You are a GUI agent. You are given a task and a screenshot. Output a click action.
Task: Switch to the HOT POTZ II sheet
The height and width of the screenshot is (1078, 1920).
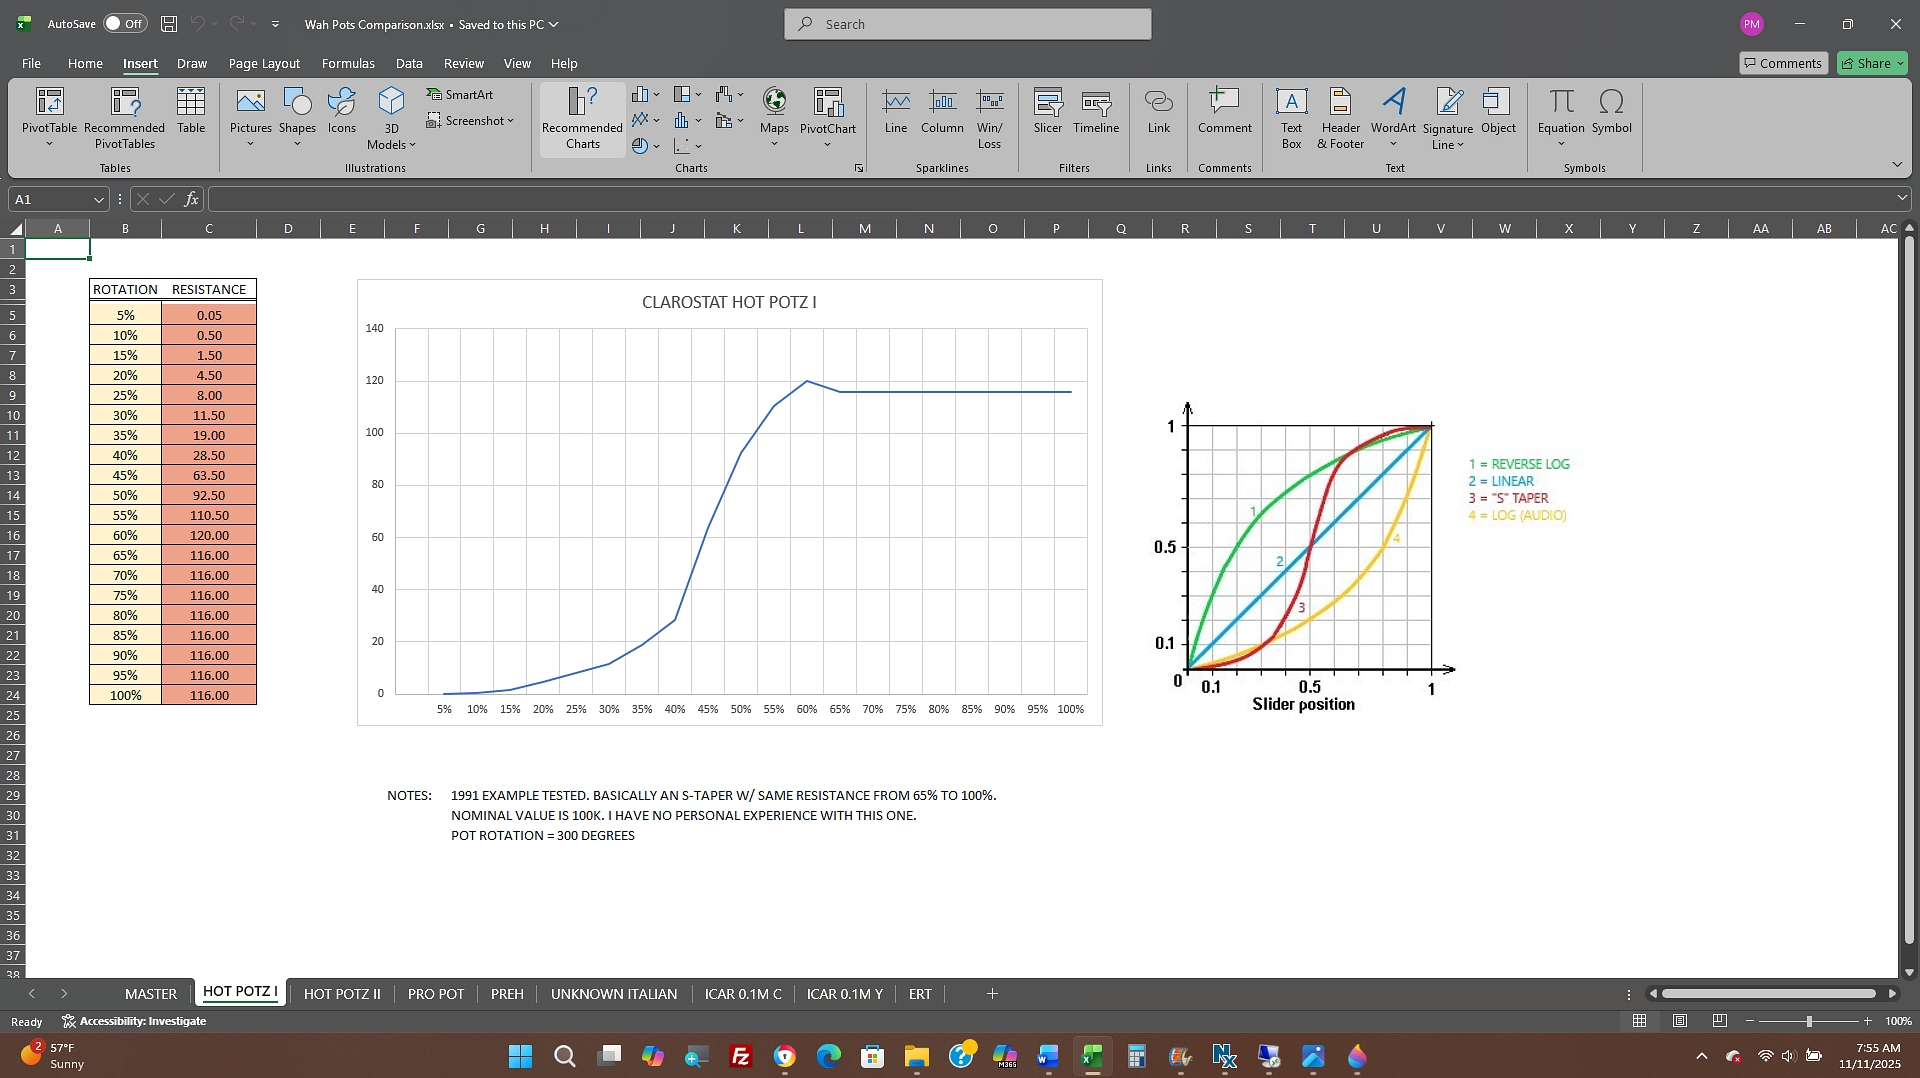click(x=342, y=994)
